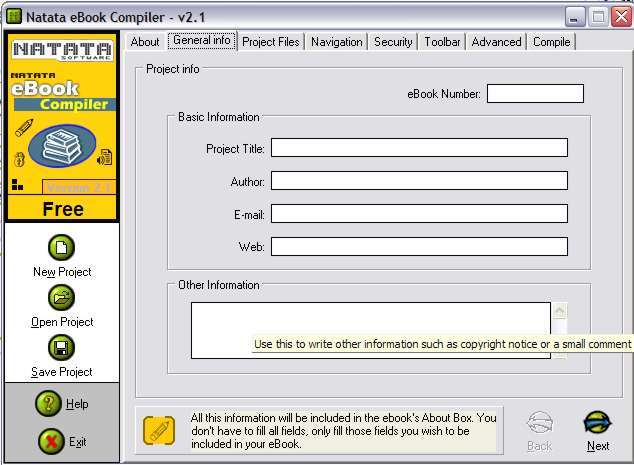
Task: Click the red X Exit icon
Action: (x=51, y=441)
